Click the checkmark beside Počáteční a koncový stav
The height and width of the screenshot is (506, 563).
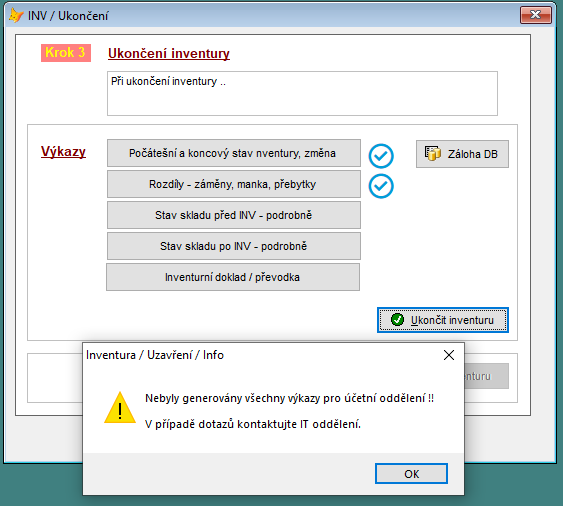[381, 156]
